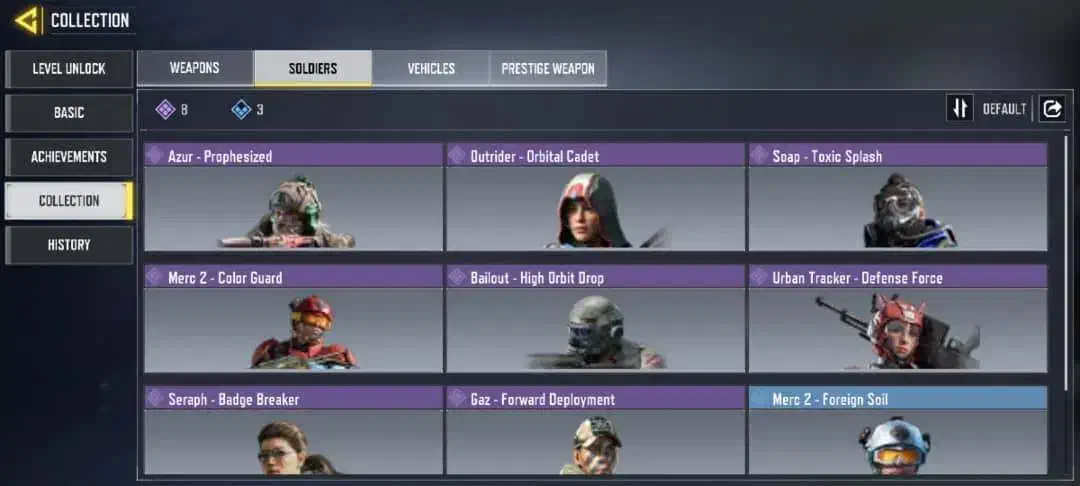Screen dimensions: 1080x486
Task: Click the share export icon
Action: 1052,109
